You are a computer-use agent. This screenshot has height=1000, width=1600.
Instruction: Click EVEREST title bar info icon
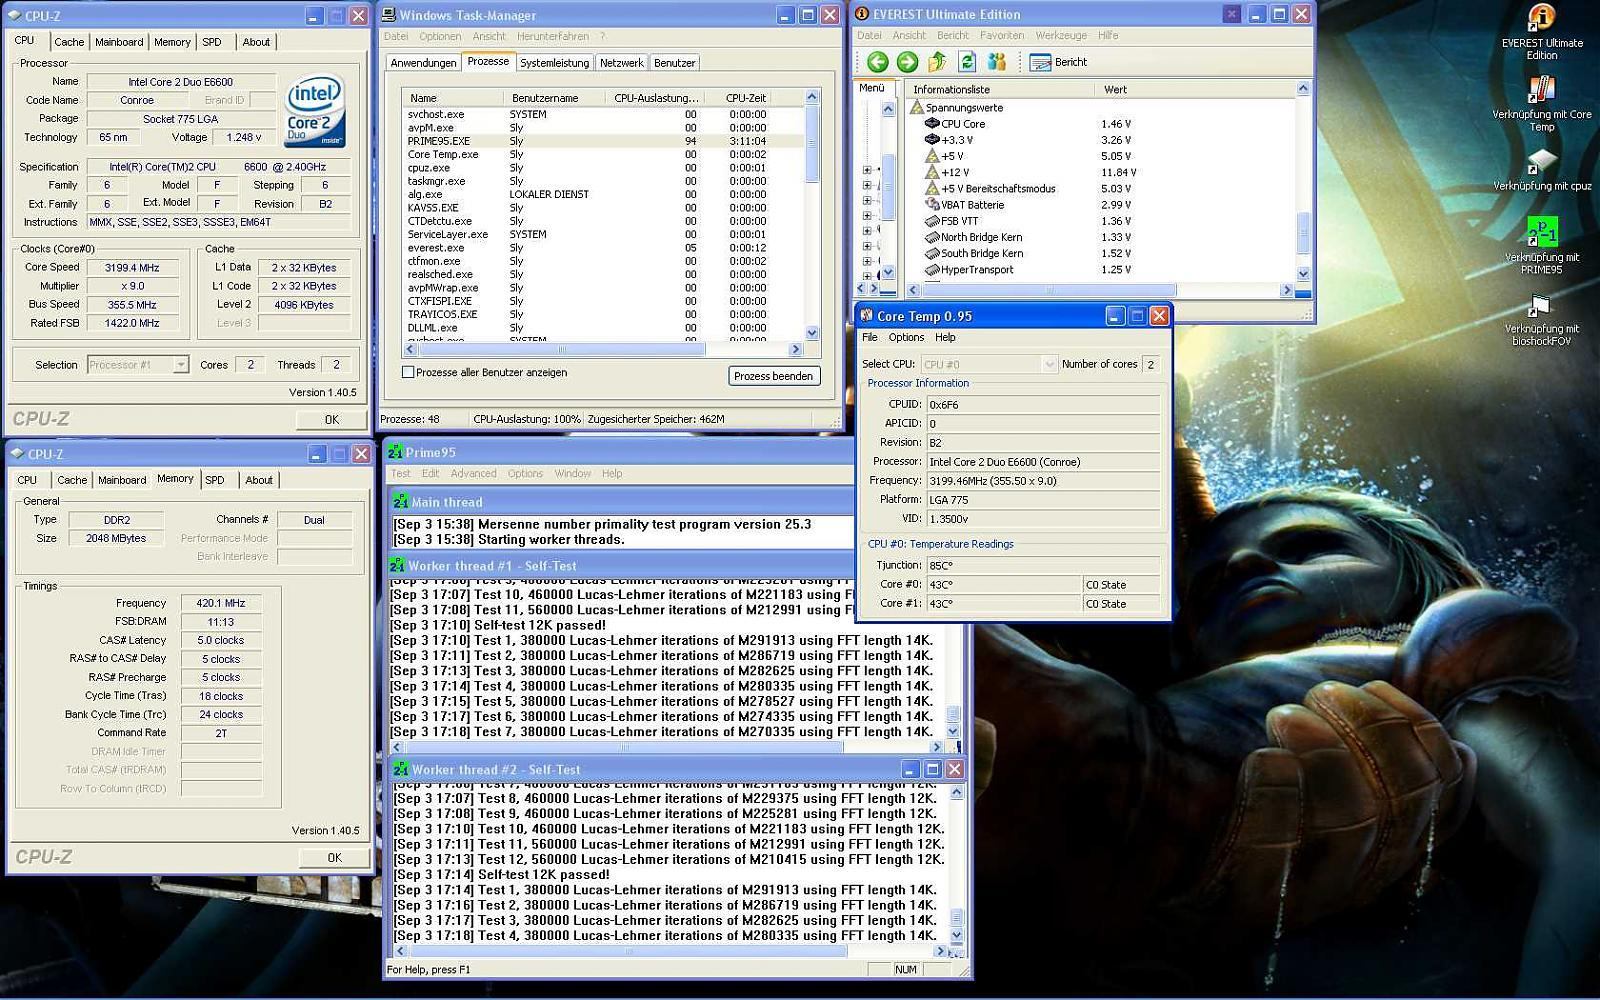point(861,14)
